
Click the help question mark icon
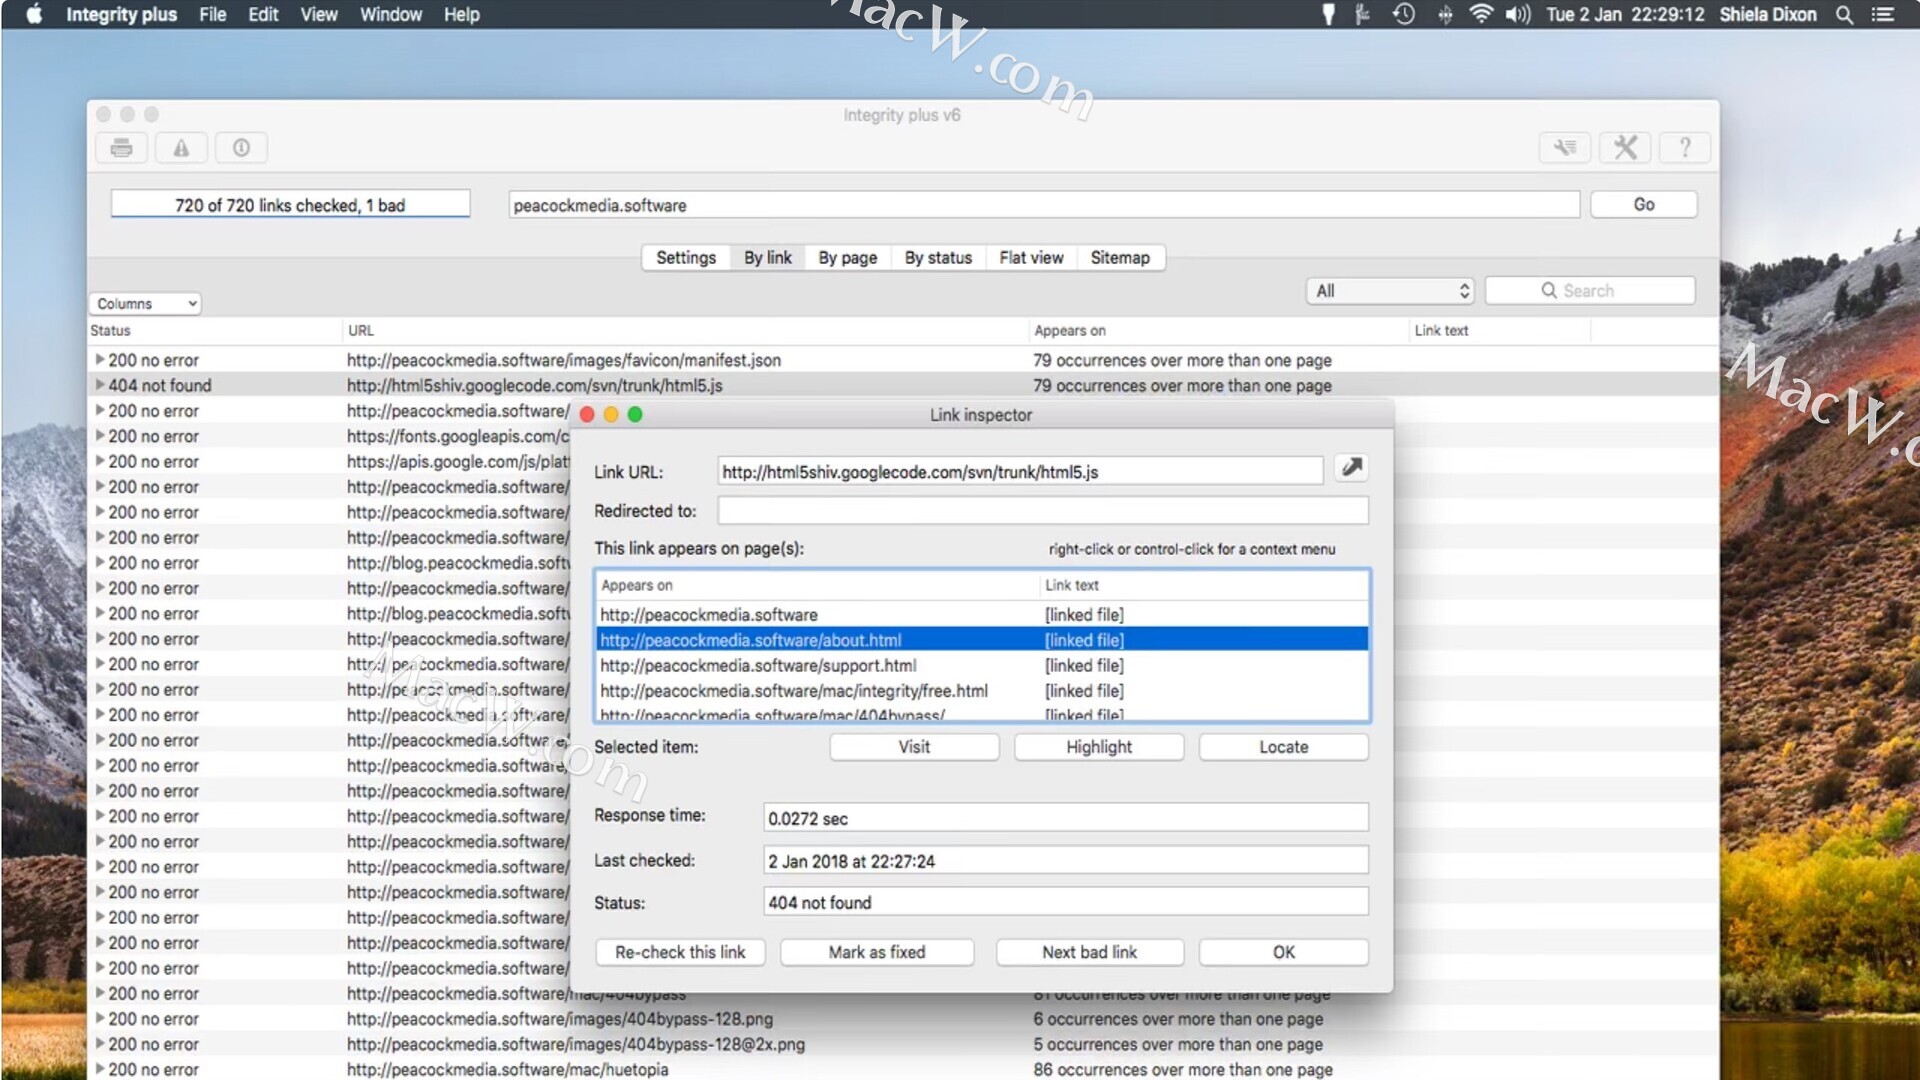pos(1685,148)
